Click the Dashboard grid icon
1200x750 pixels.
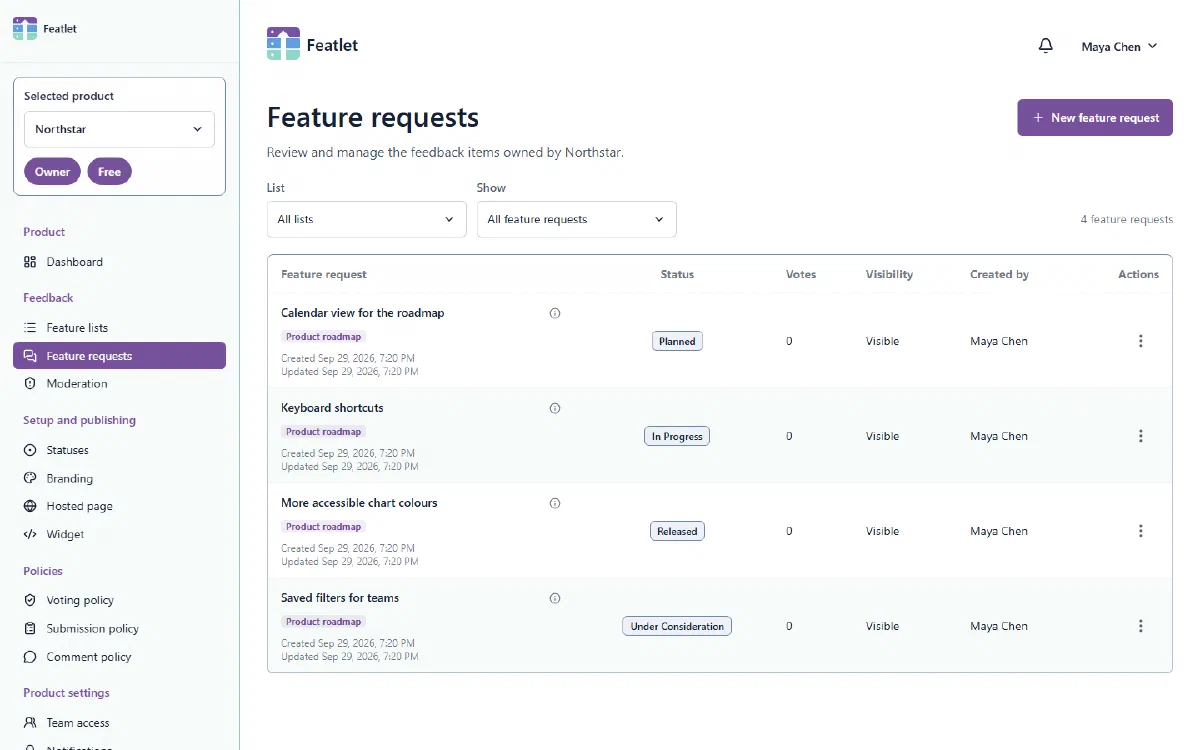tap(30, 262)
